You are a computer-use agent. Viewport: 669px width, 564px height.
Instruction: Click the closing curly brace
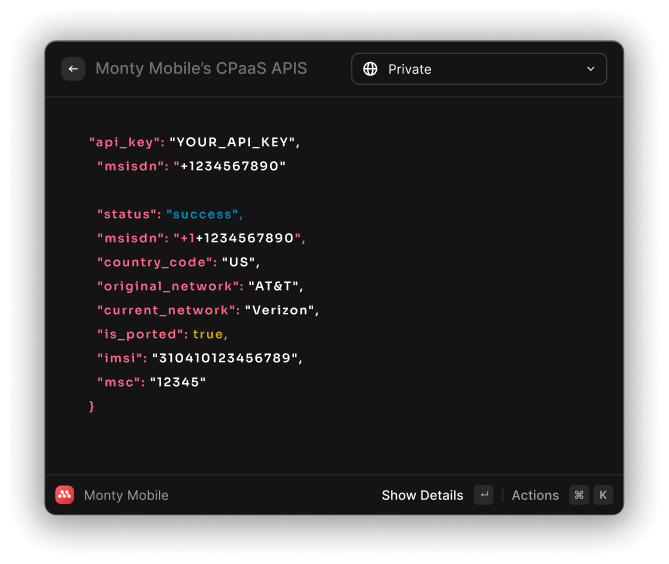[92, 406]
